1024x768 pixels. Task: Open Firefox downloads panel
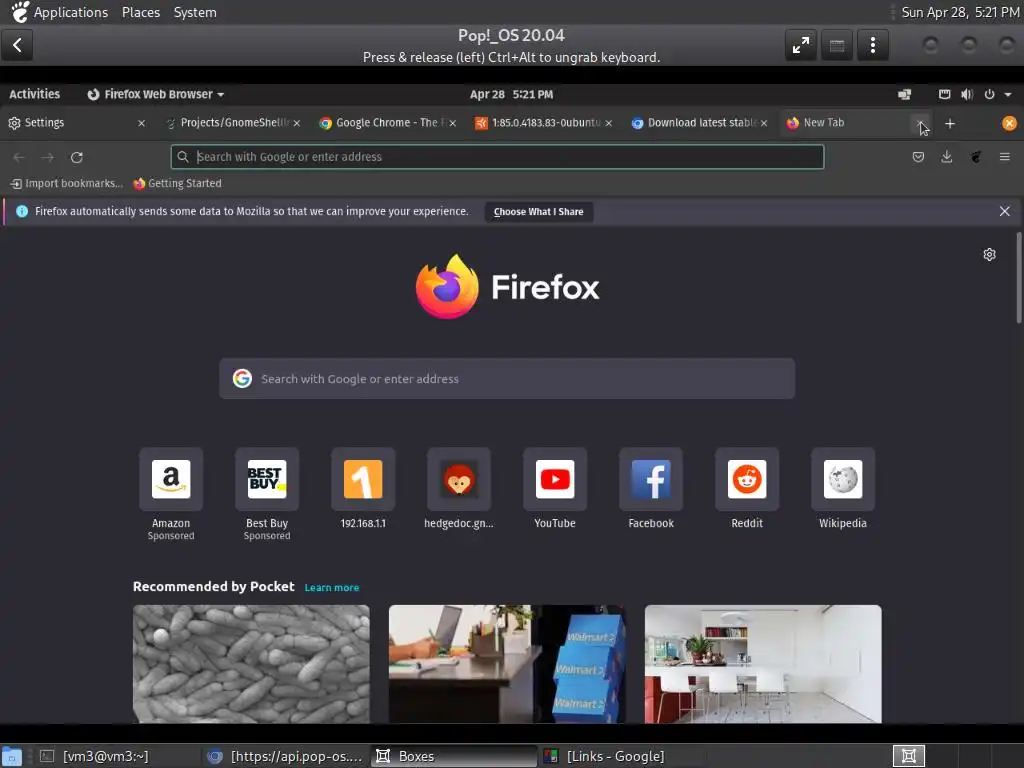coord(947,157)
